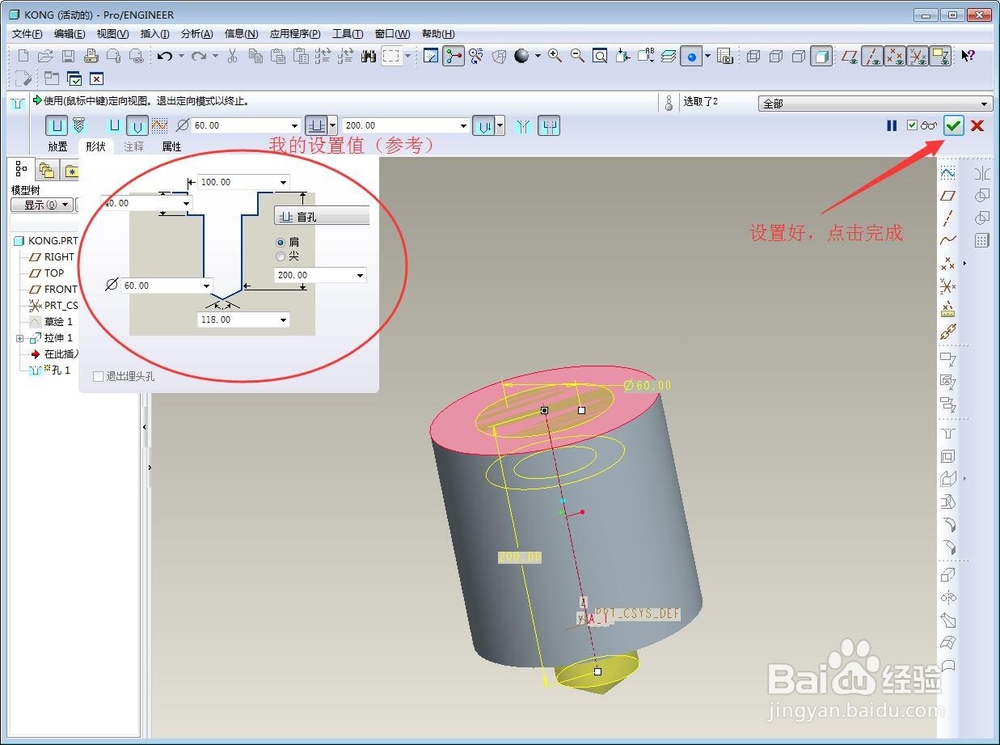The width and height of the screenshot is (1000, 745).
Task: Cut with the scissors icon
Action: coord(233,56)
